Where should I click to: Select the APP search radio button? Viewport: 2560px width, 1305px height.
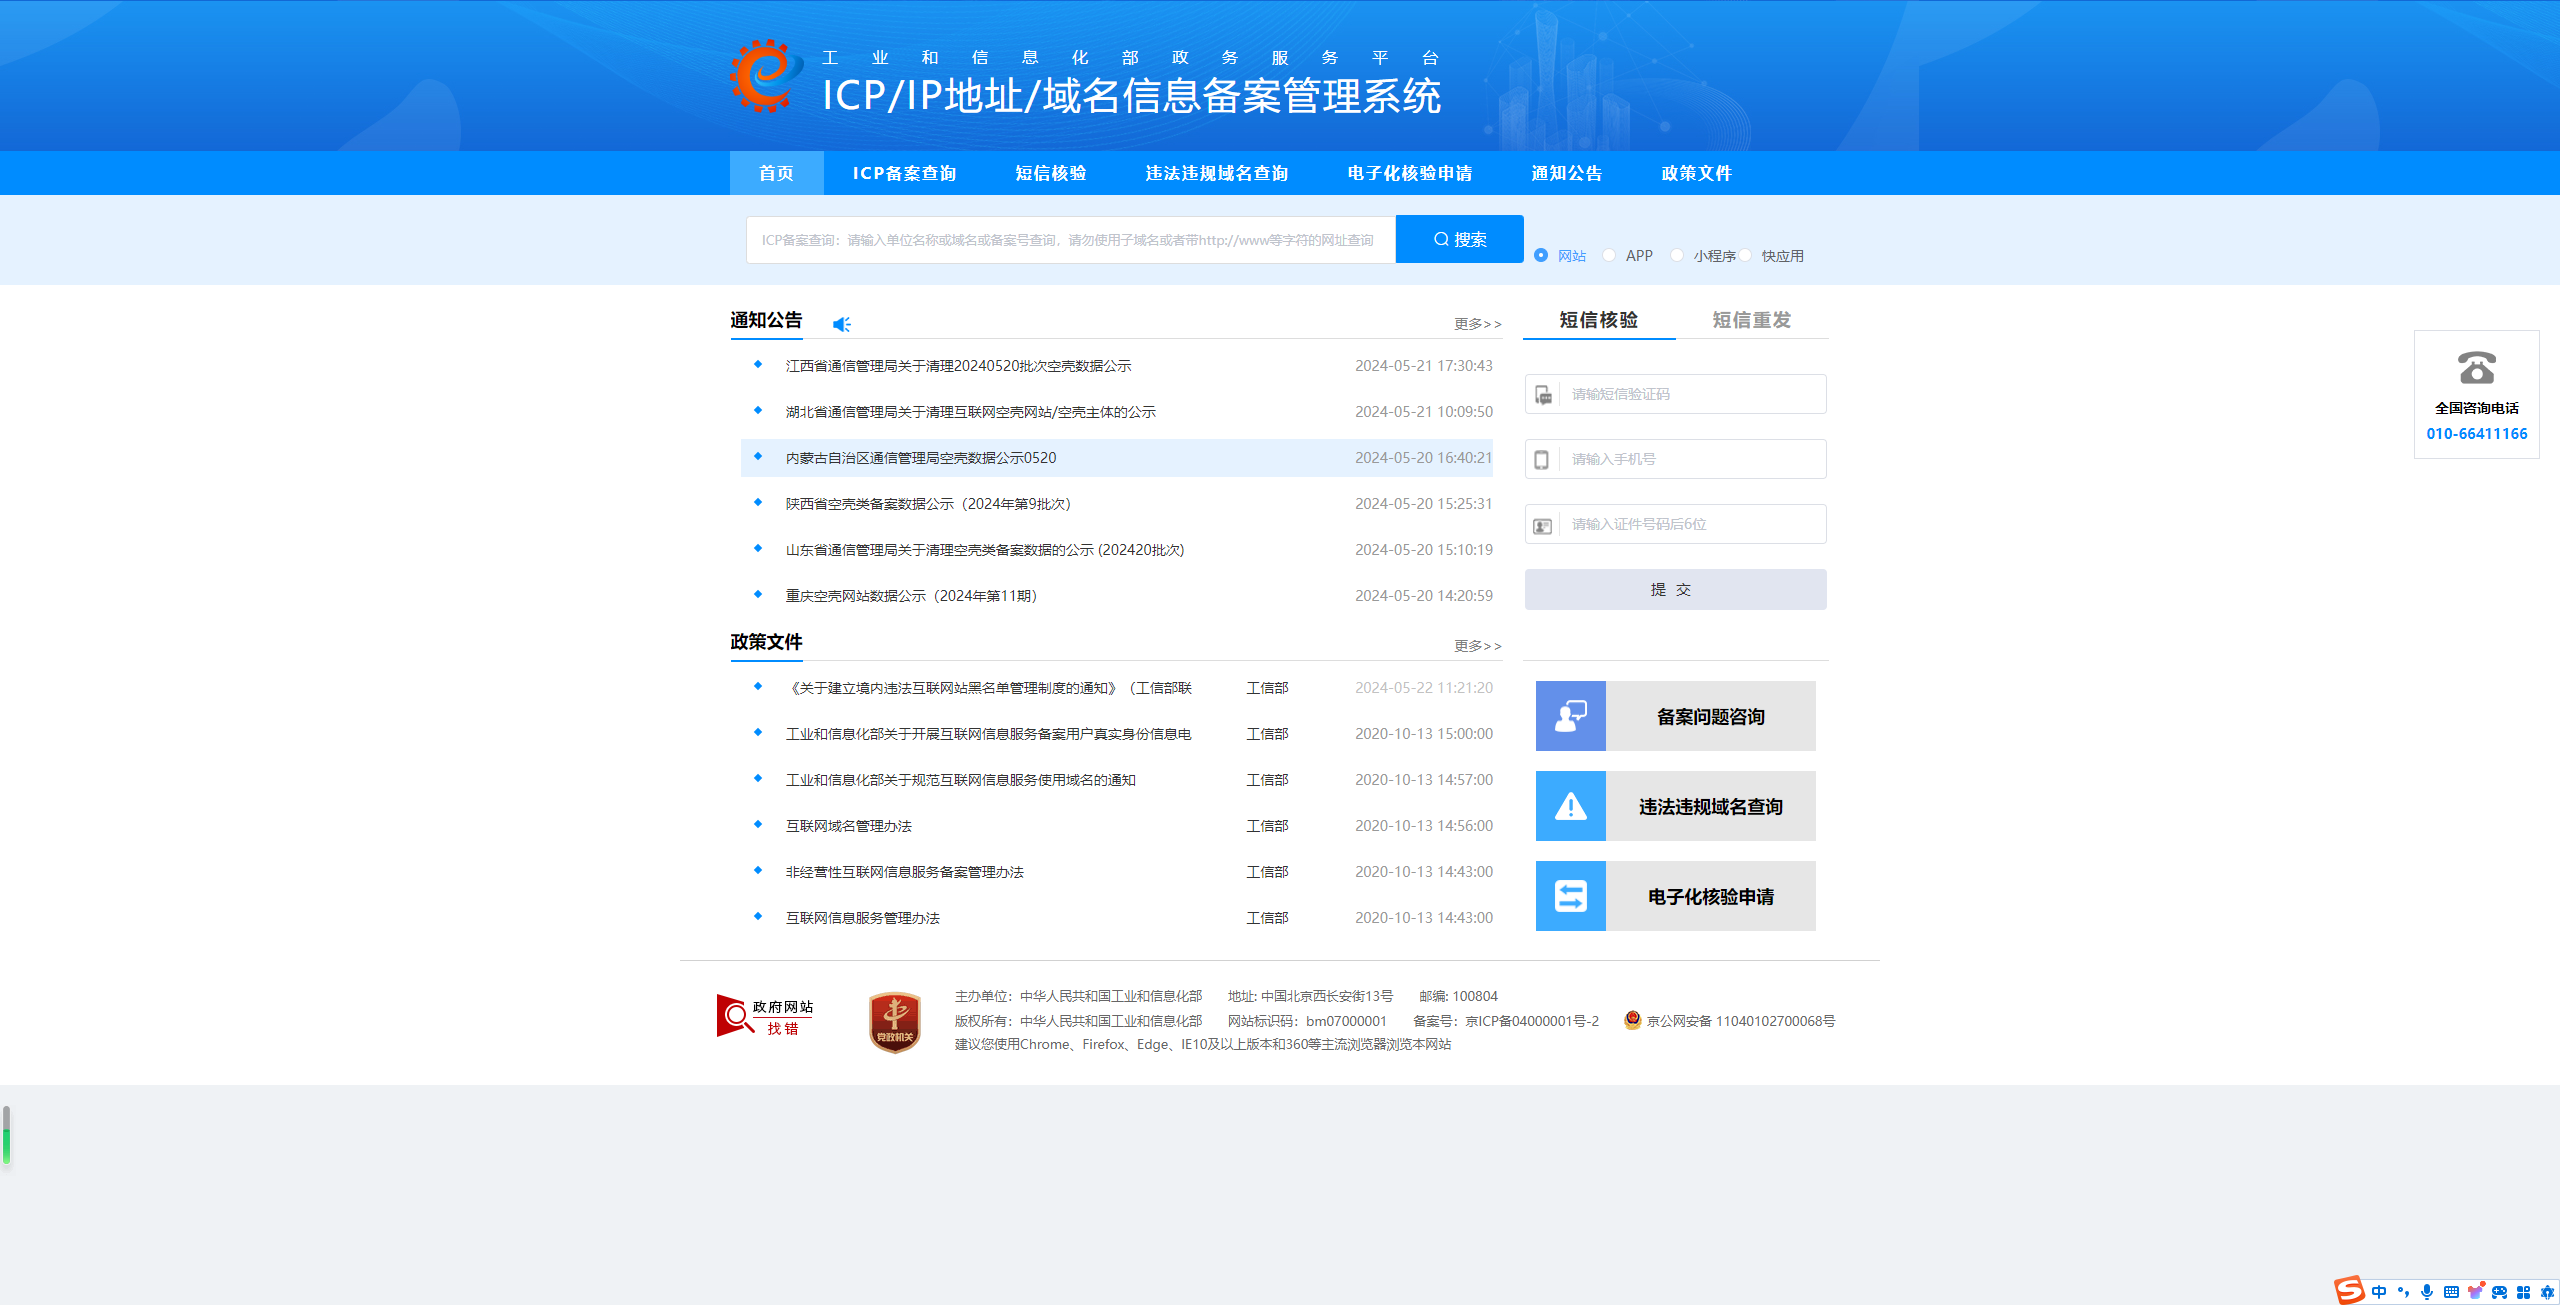point(1608,255)
